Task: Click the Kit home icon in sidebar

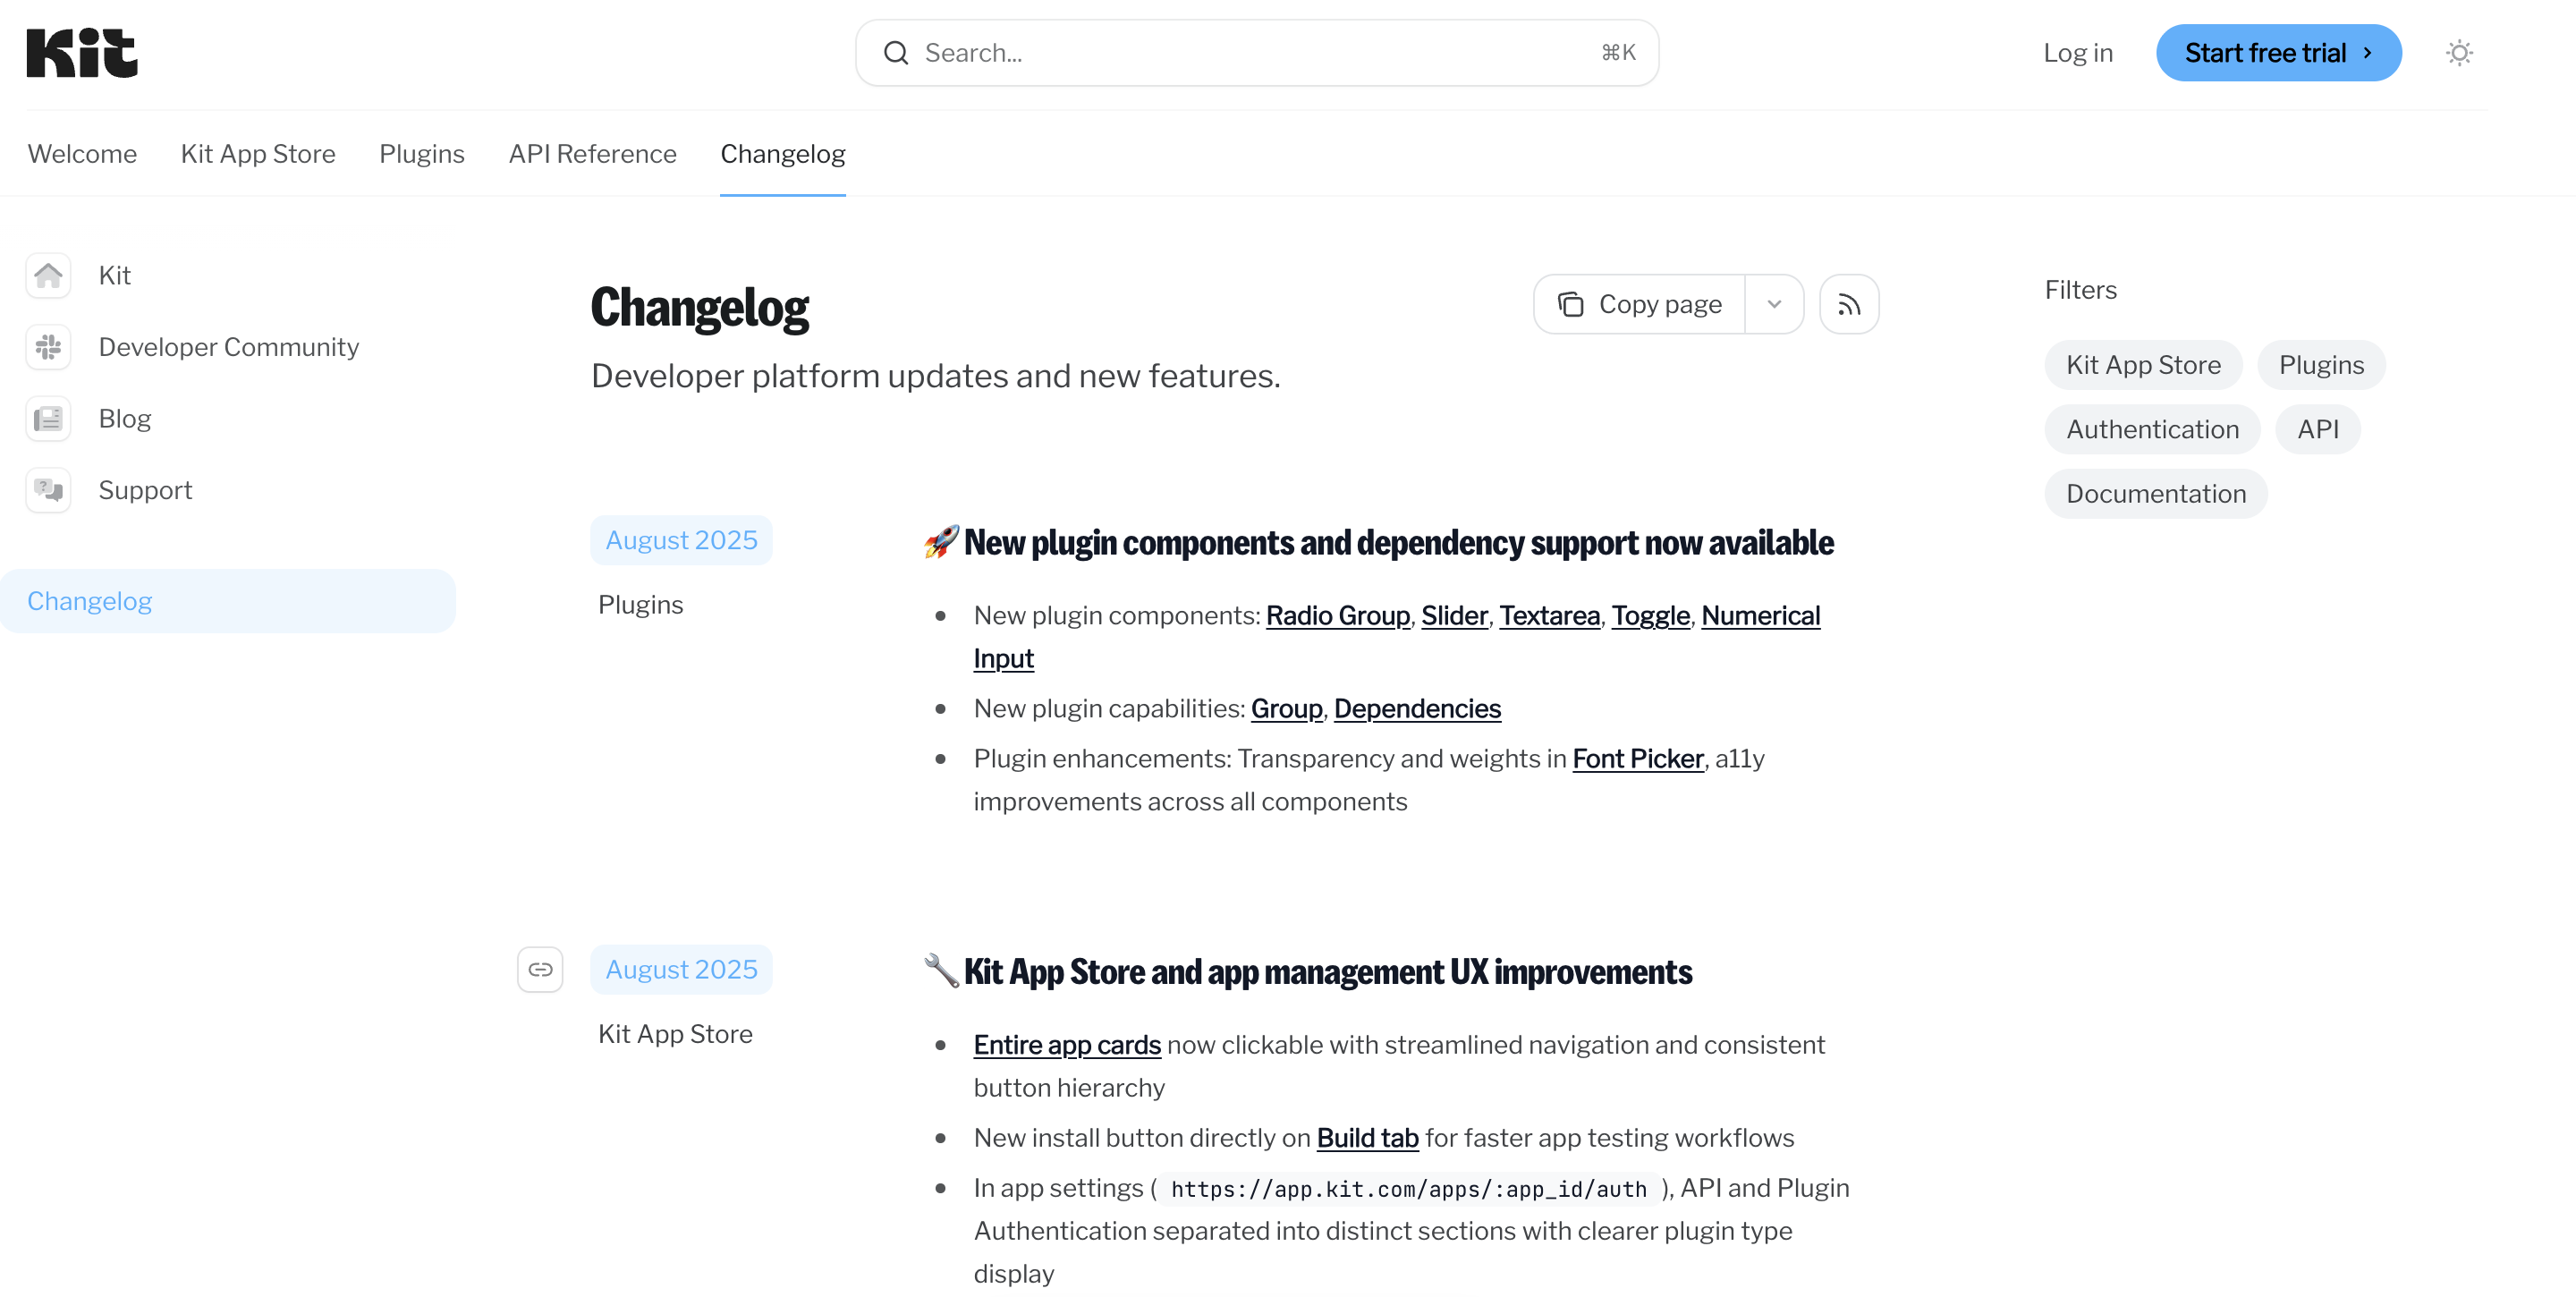Action: [48, 275]
